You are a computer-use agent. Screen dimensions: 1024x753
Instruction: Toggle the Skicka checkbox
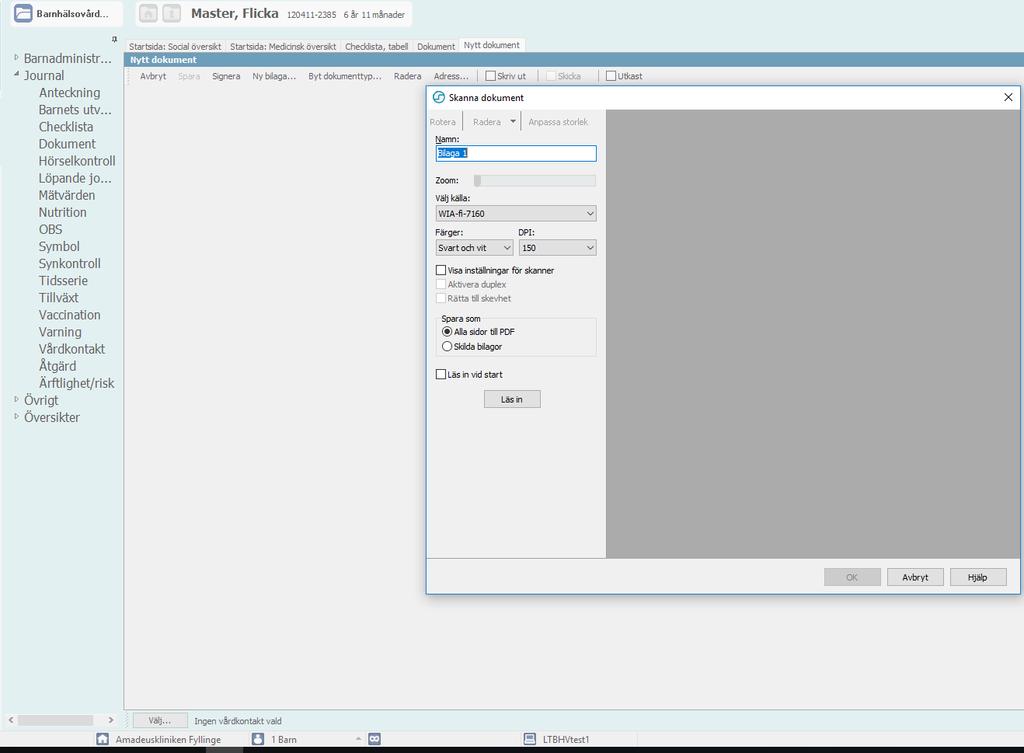(551, 76)
